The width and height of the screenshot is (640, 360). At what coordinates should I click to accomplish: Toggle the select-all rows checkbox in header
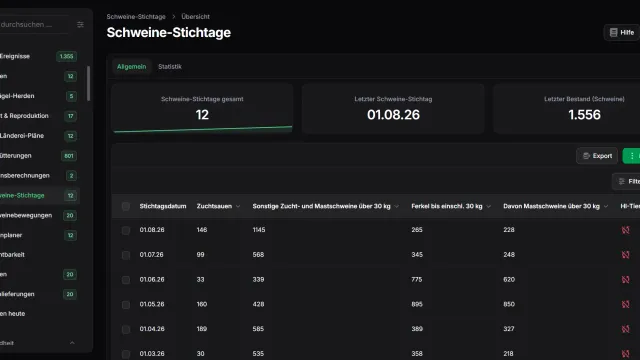point(126,207)
